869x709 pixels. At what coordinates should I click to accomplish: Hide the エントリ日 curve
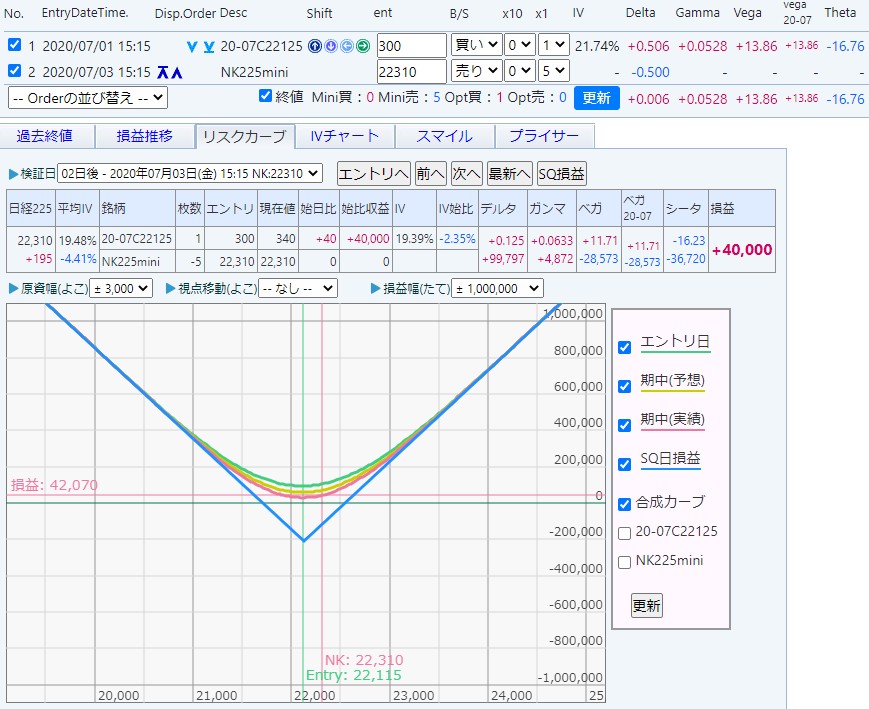click(x=625, y=347)
